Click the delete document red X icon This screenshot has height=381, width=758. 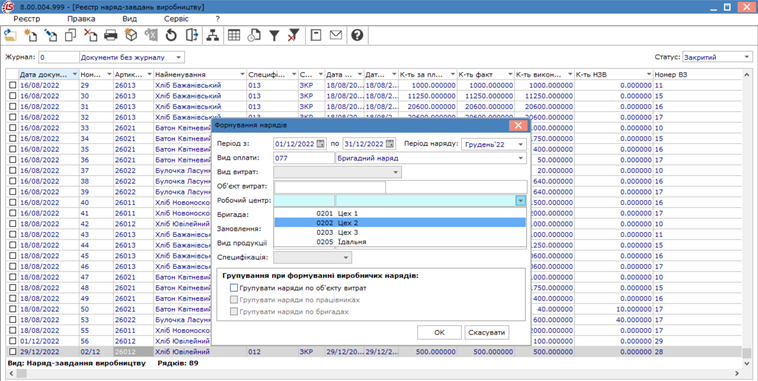(90, 35)
